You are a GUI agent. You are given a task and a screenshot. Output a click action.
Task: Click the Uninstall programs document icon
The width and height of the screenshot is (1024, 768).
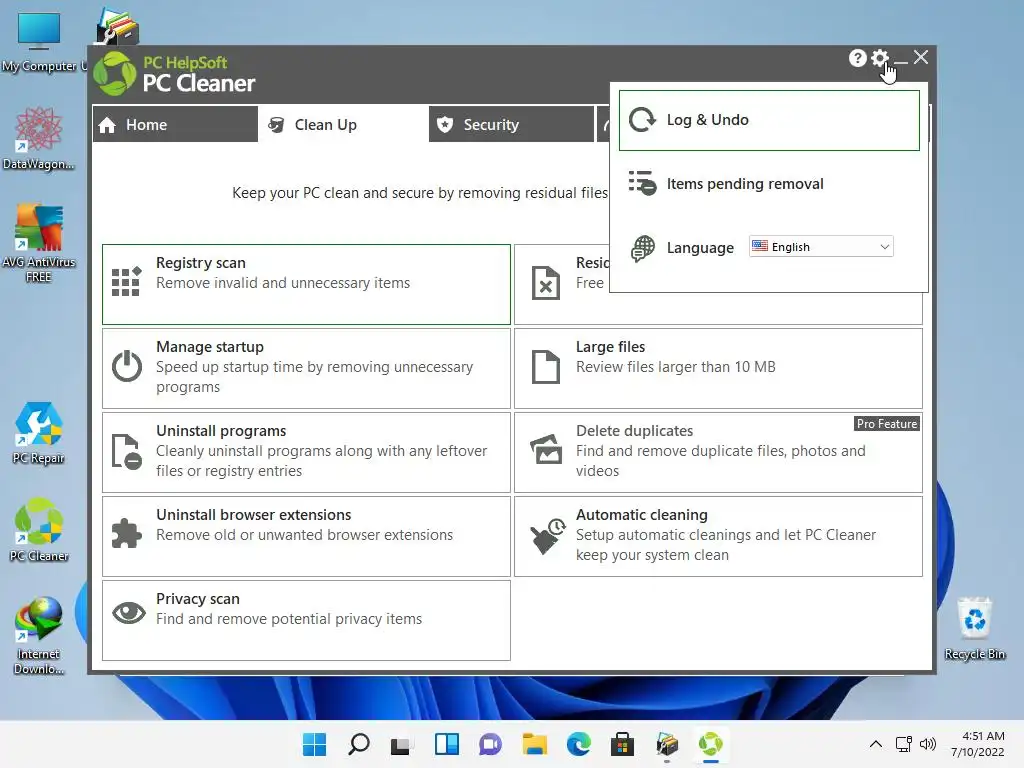tap(126, 451)
